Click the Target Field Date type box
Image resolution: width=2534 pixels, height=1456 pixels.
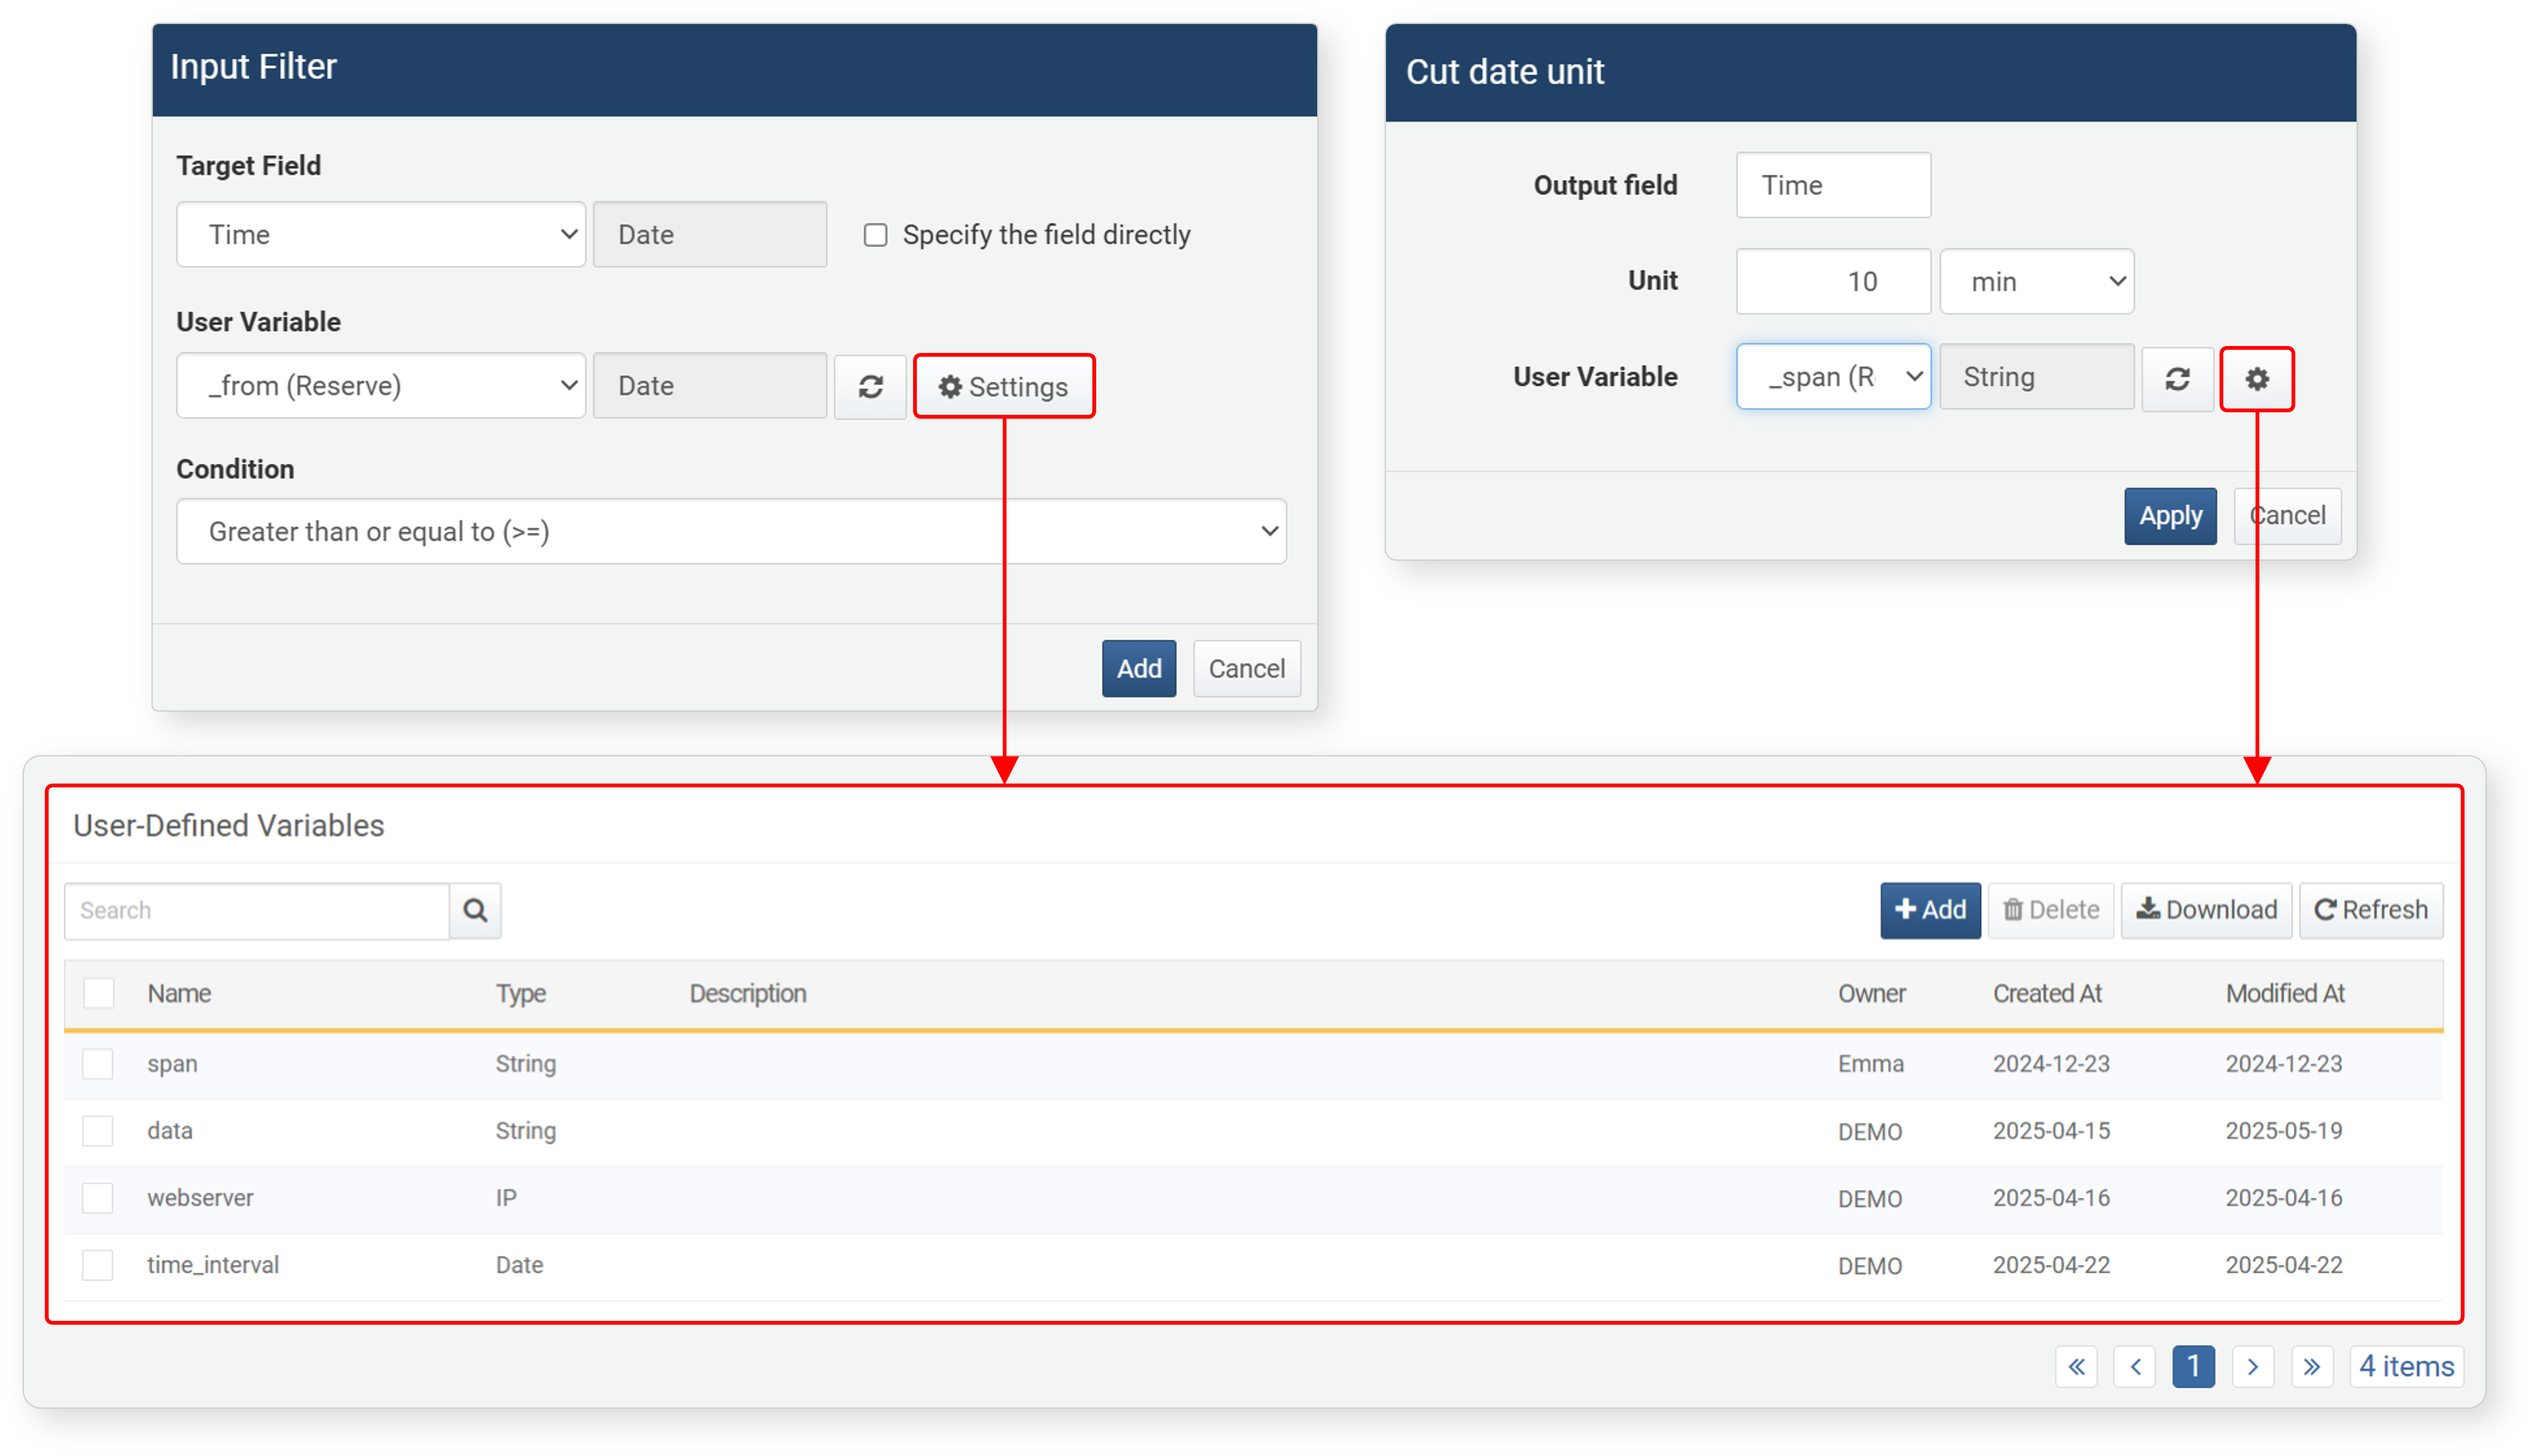[x=710, y=235]
